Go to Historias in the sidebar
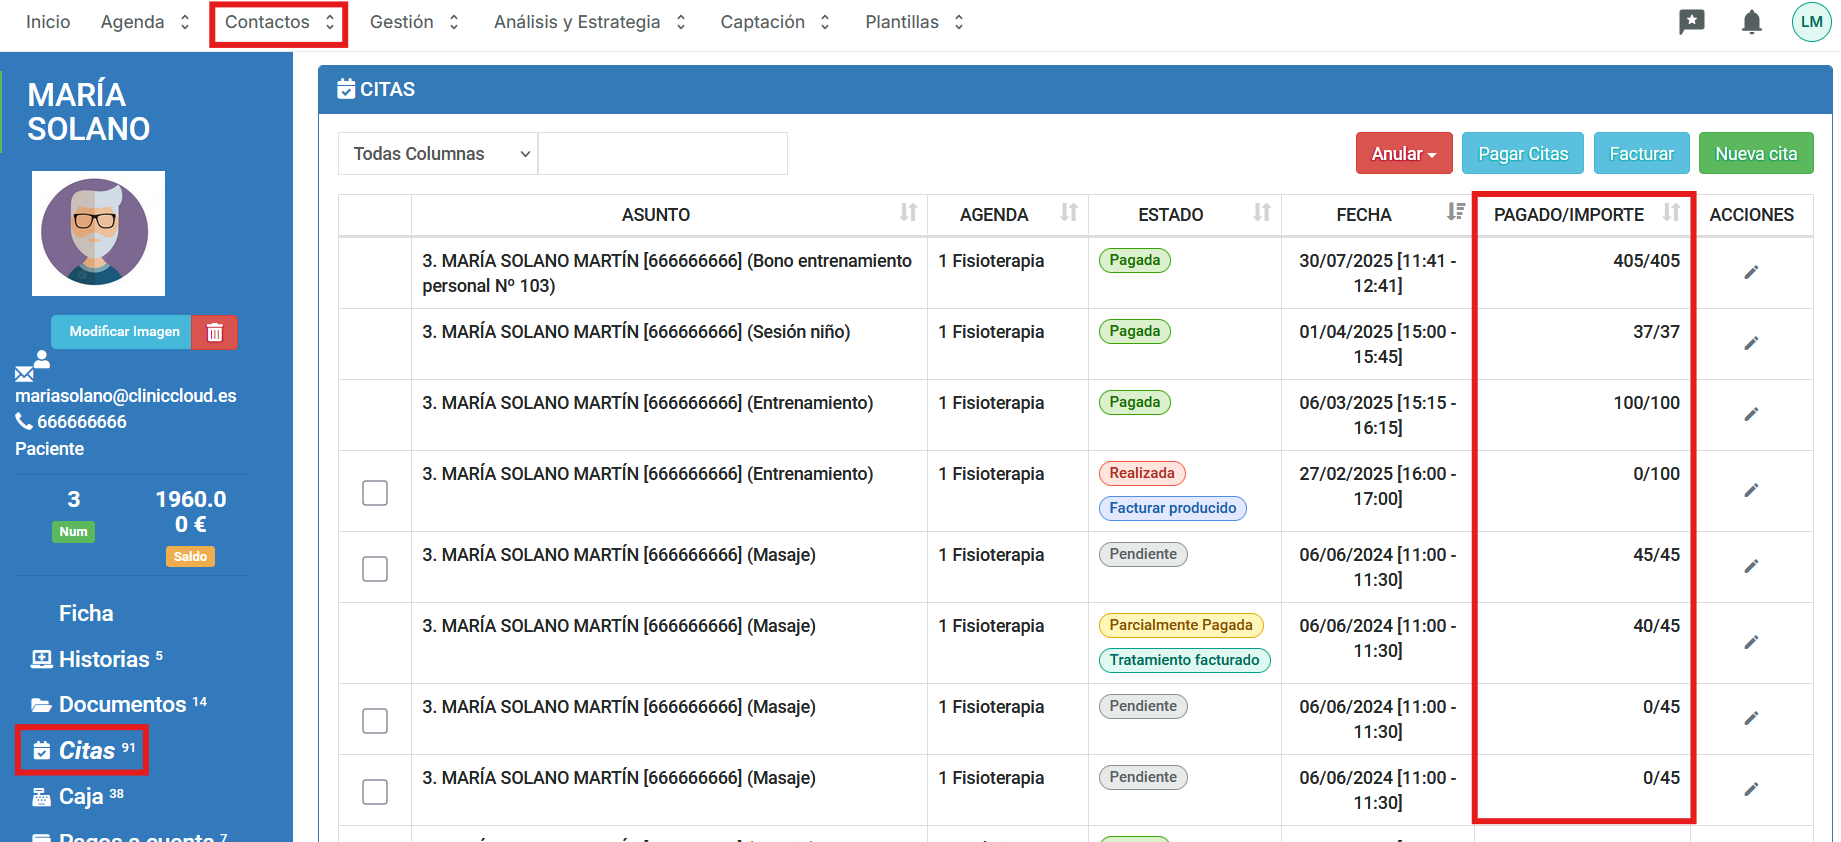 point(103,659)
